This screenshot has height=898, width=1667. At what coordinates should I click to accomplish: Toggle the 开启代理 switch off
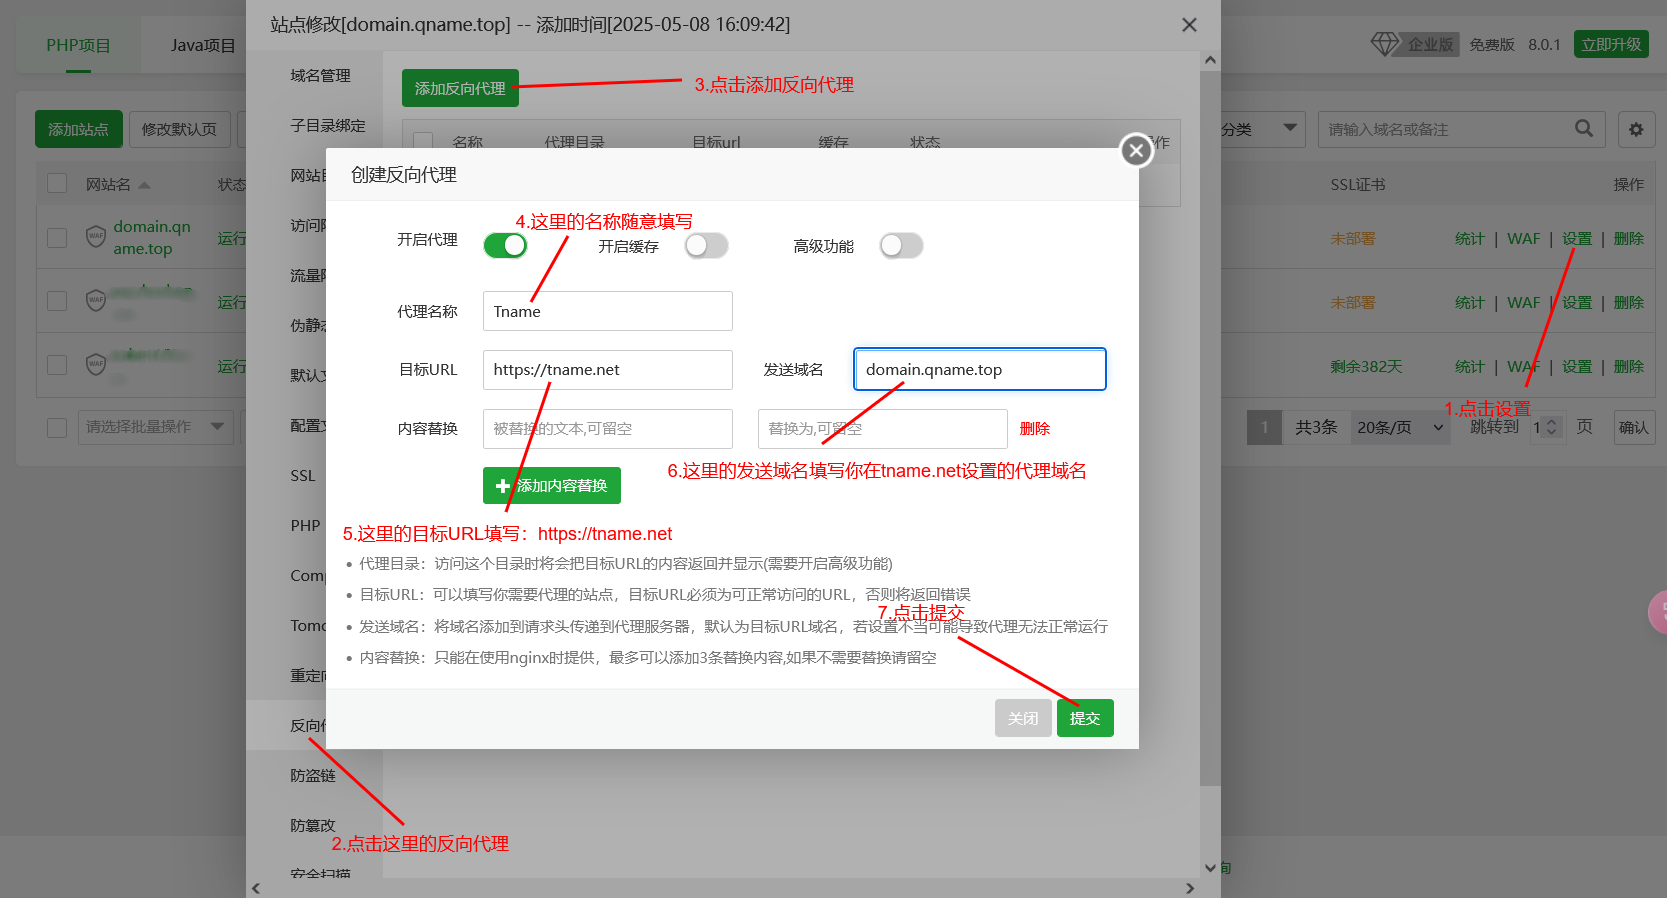[505, 246]
